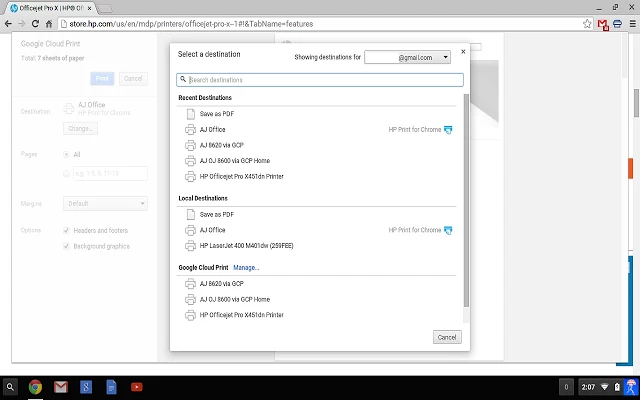Bookmark this page with the star icon
This screenshot has width=640, height=400.
[584, 25]
